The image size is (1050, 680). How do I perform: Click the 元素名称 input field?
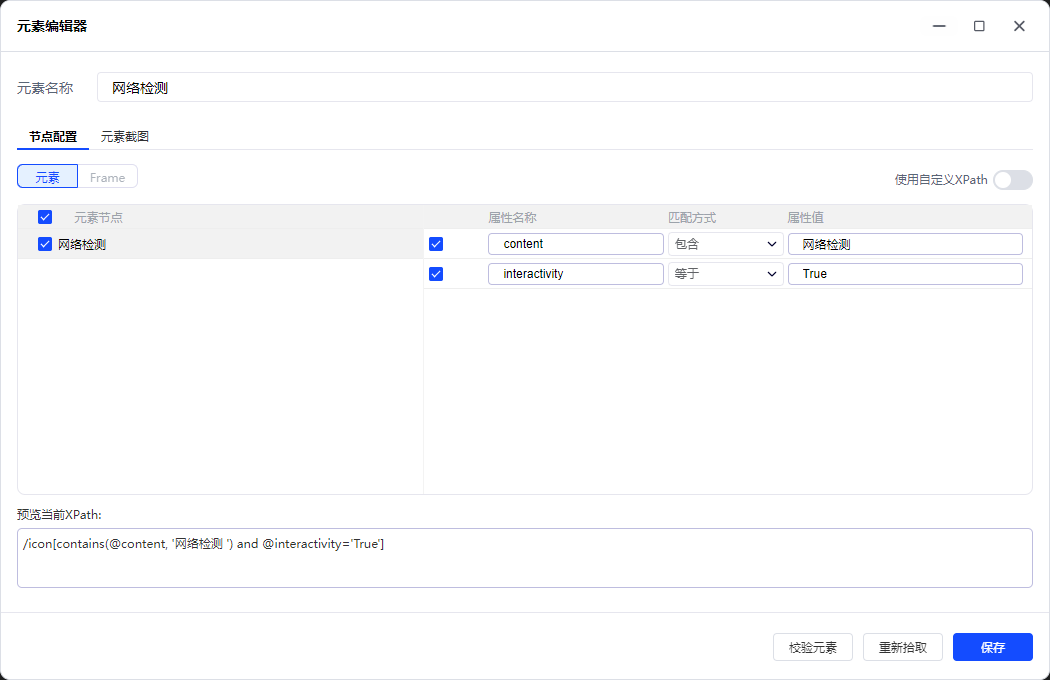pos(564,88)
